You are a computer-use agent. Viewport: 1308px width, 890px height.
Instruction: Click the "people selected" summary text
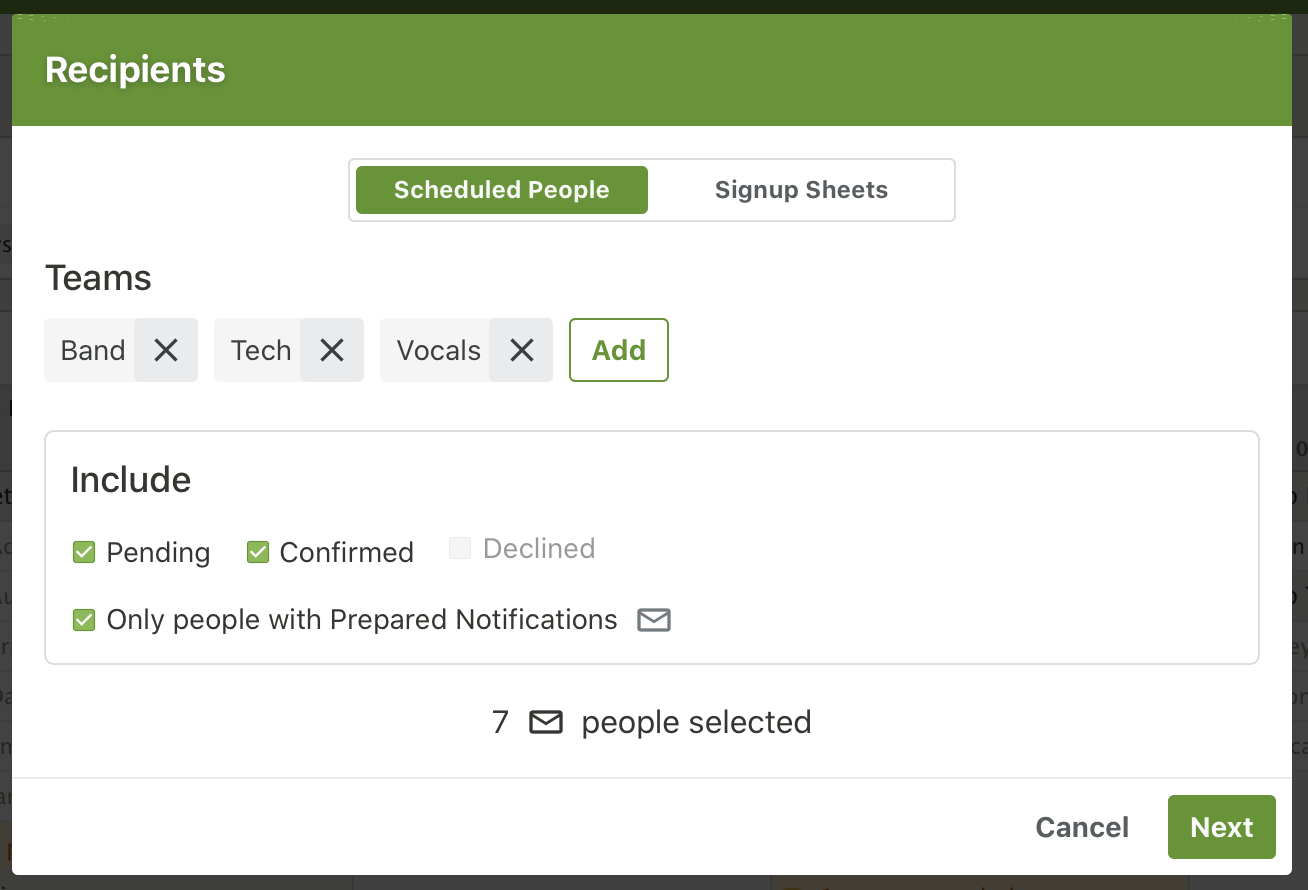pyautogui.click(x=696, y=722)
